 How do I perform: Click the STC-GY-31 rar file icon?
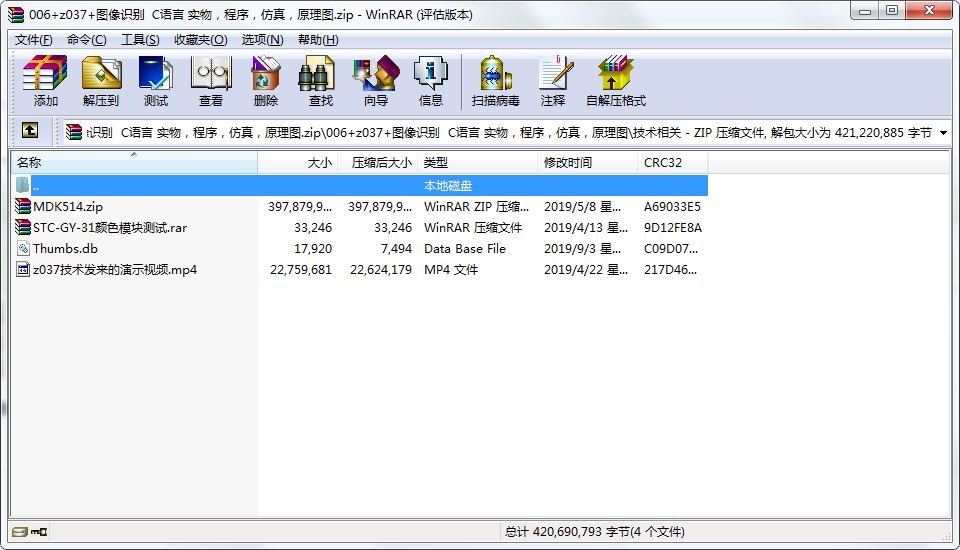click(x=23, y=227)
